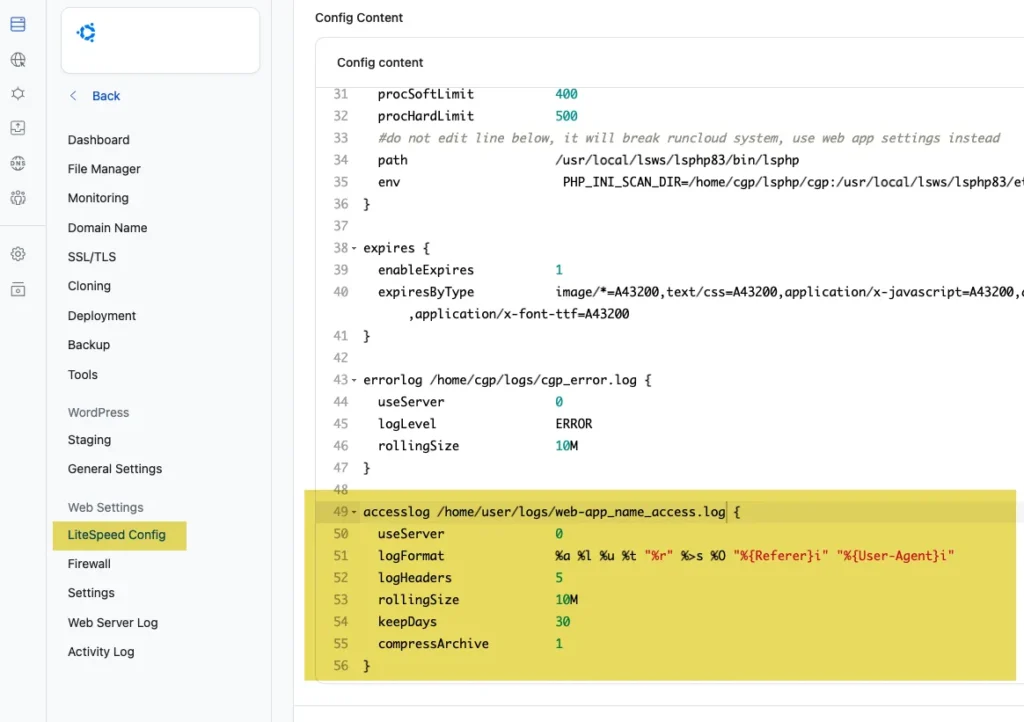The image size is (1024, 722).
Task: Click the archive box icon in sidebar
Action: 18,288
